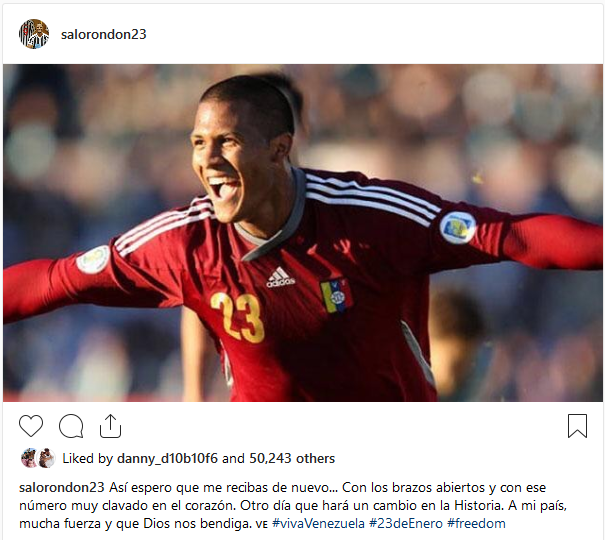The height and width of the screenshot is (540, 605).
Task: Open danny_d10b10f6 profile link
Action: tap(167, 458)
